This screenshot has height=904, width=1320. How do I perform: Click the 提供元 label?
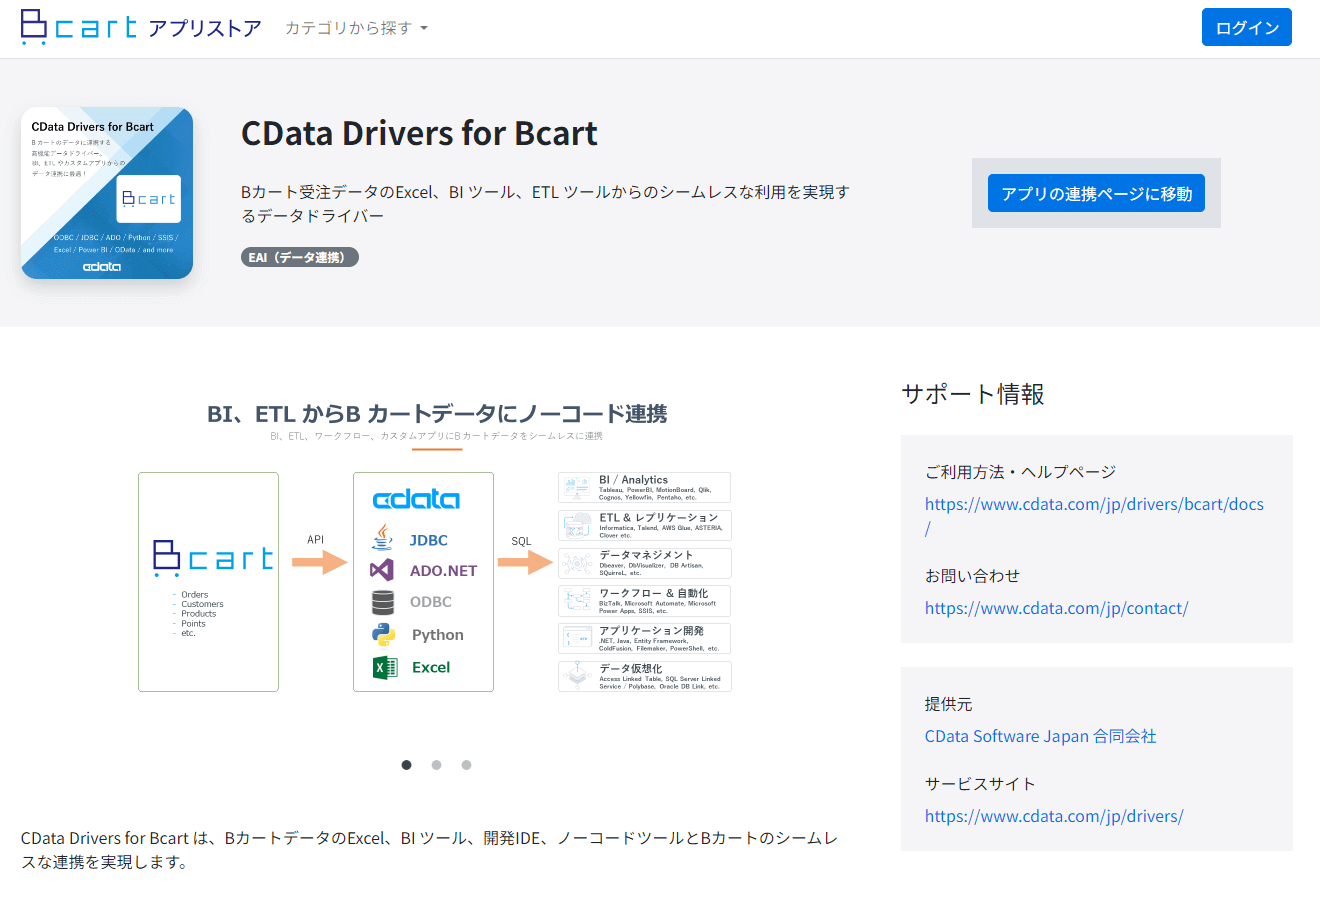(948, 704)
